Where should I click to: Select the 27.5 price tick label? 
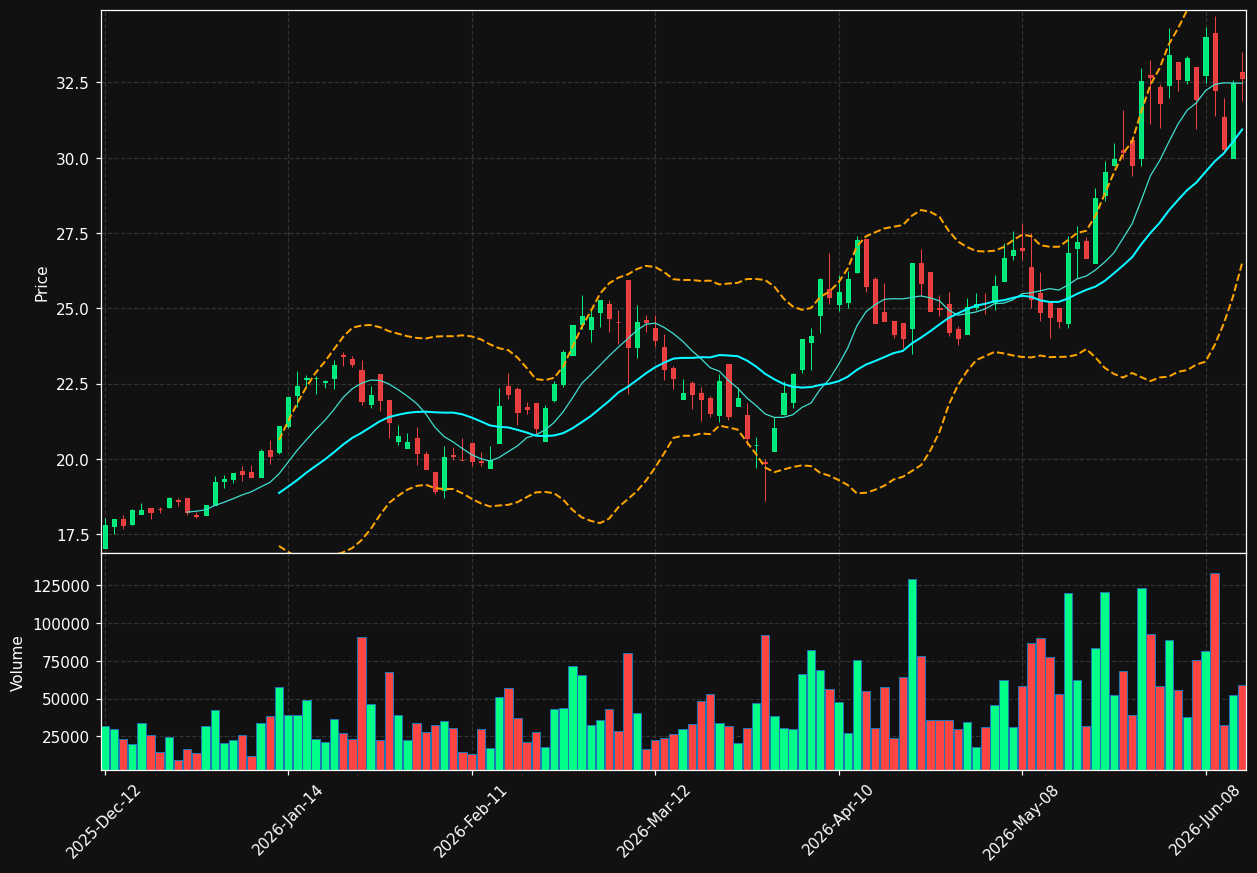tap(72, 234)
